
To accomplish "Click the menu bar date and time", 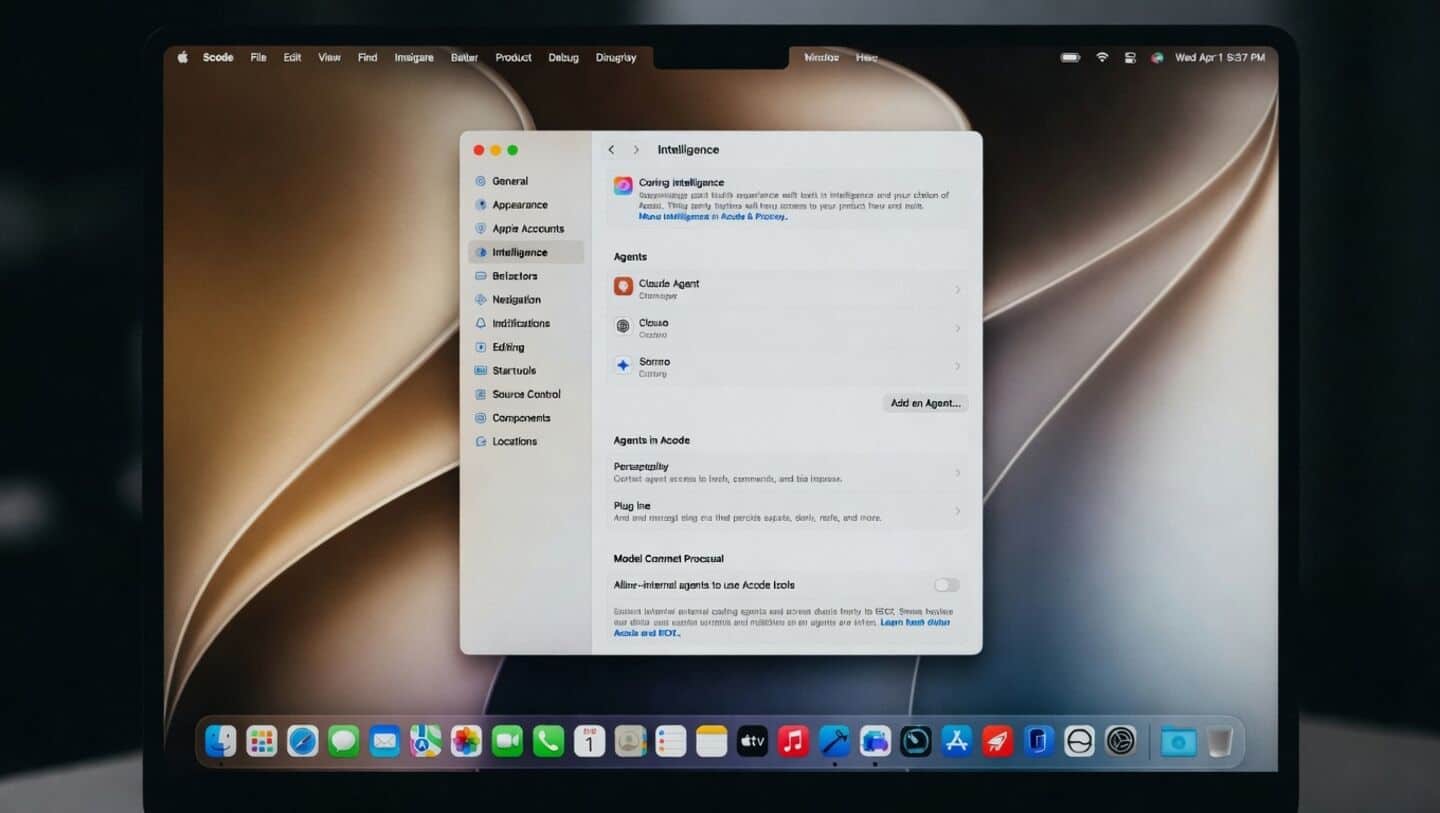I will (1220, 58).
